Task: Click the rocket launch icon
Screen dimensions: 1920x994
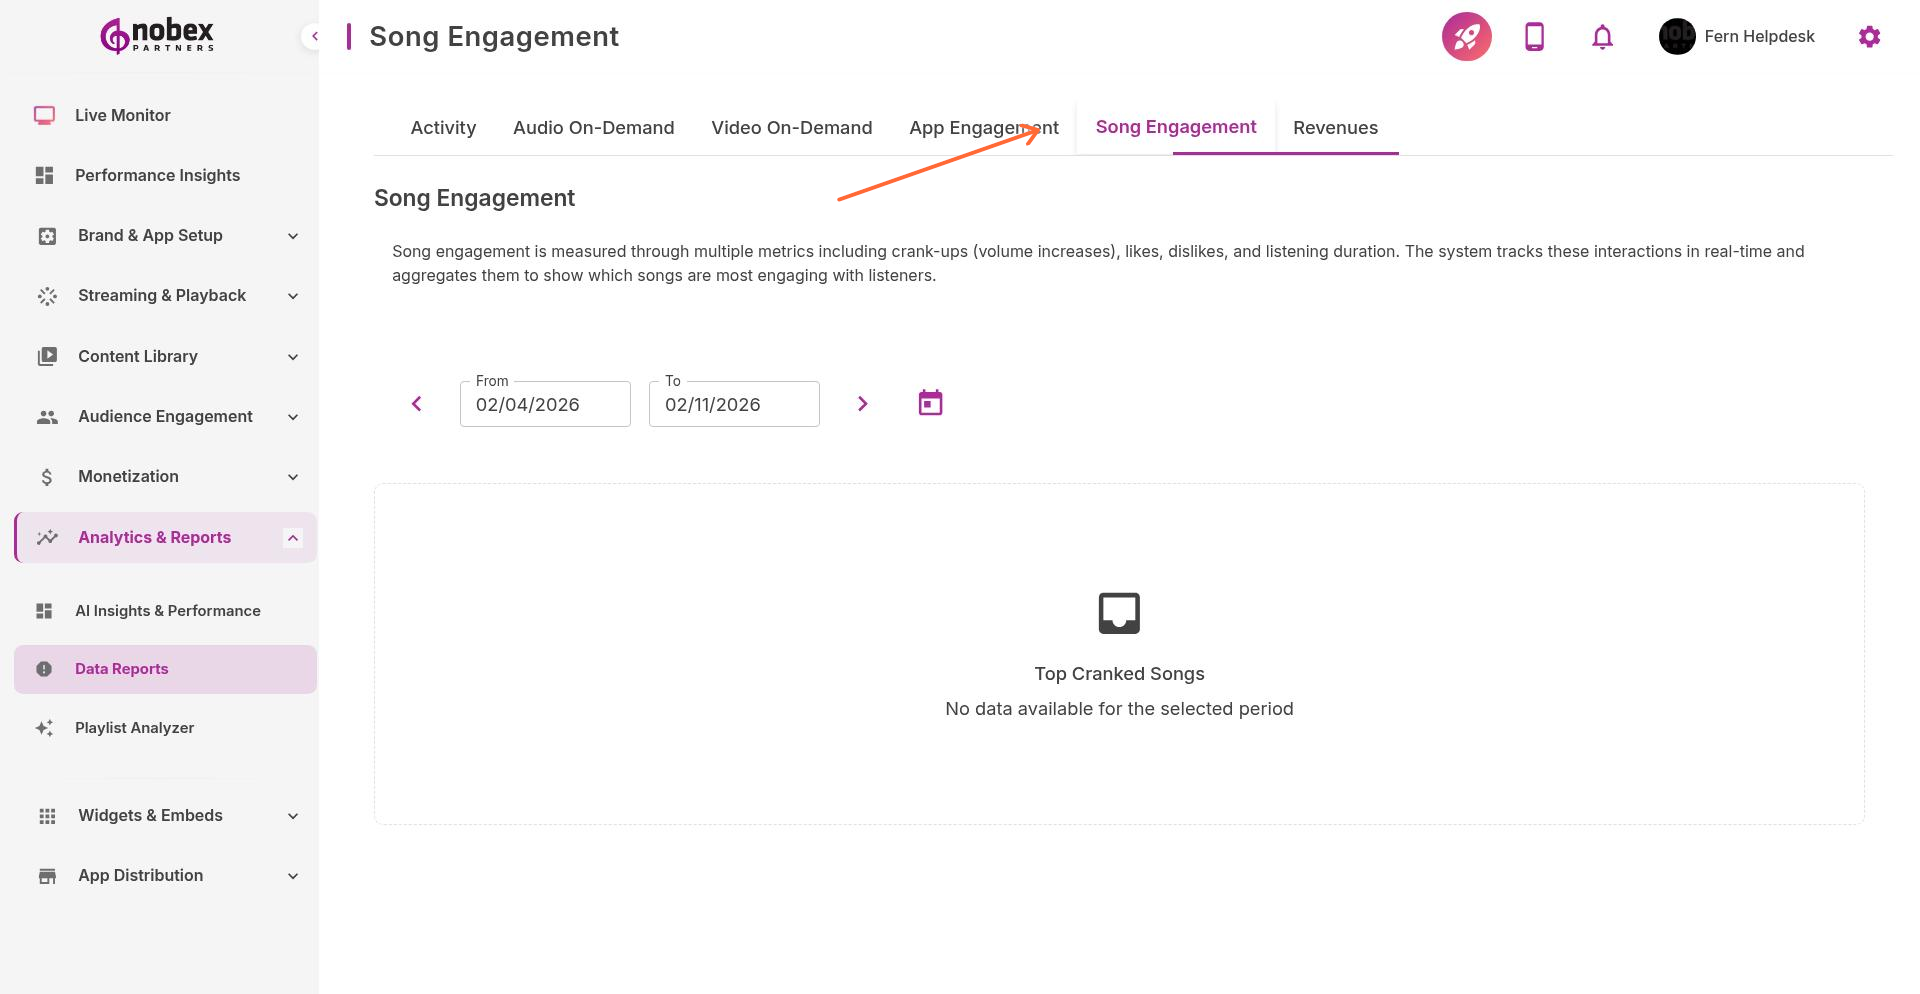Action: tap(1466, 36)
